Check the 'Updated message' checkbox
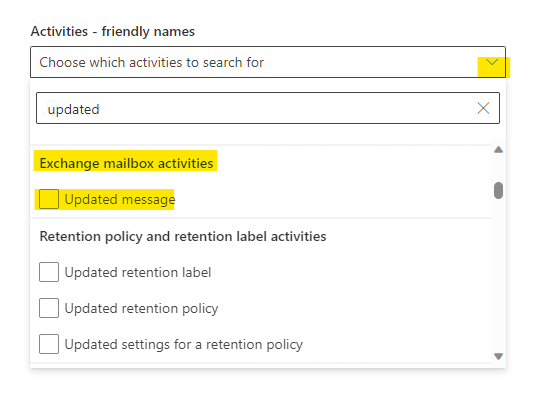 [49, 199]
